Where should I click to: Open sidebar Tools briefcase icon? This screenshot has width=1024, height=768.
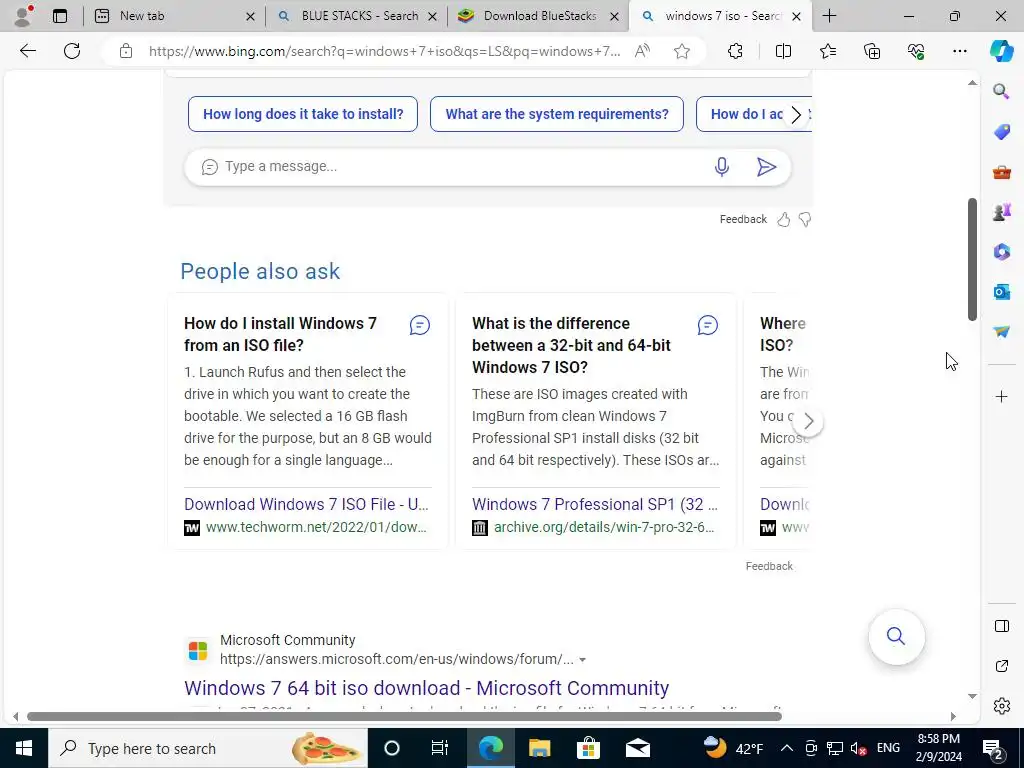pyautogui.click(x=1001, y=172)
